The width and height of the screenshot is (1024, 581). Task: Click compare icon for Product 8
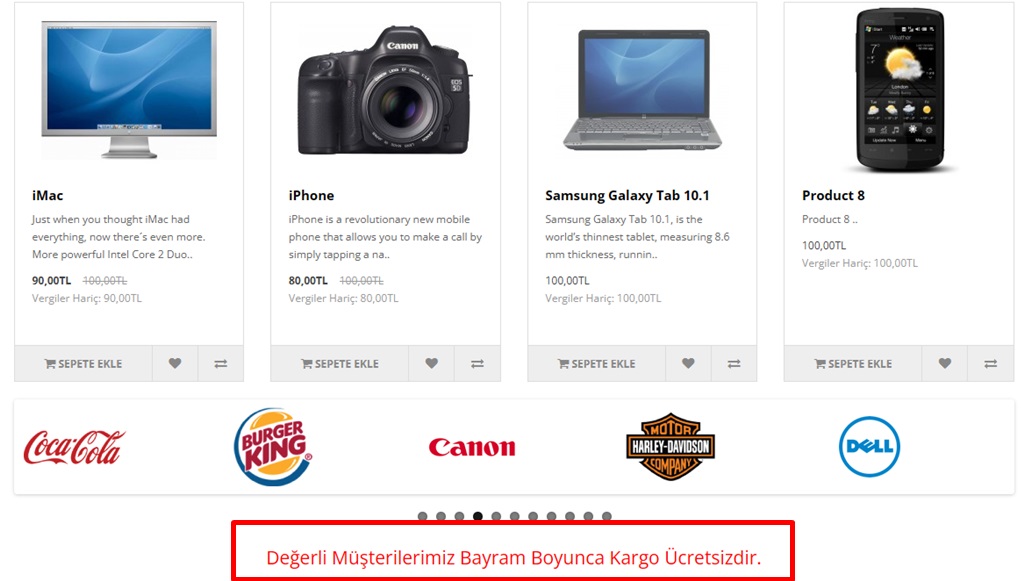click(x=991, y=364)
